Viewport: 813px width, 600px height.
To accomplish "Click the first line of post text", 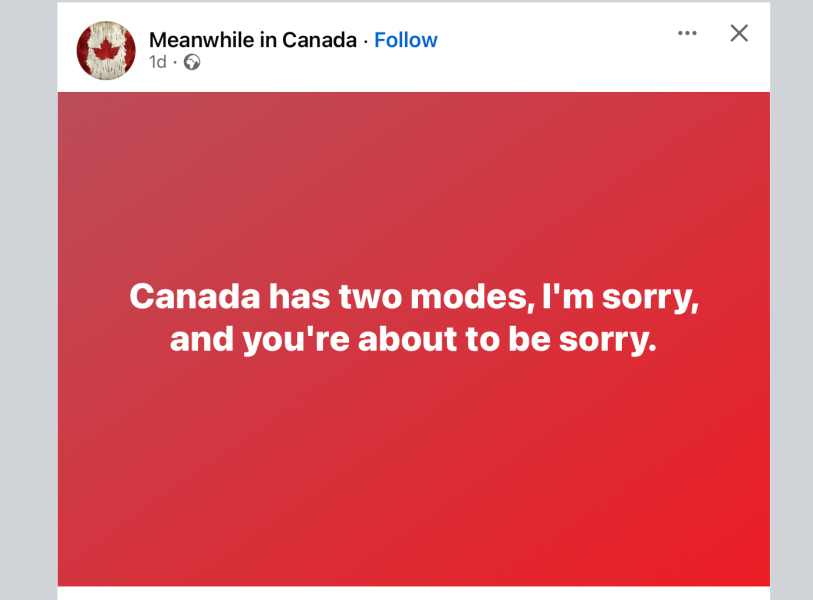I will click(x=413, y=297).
